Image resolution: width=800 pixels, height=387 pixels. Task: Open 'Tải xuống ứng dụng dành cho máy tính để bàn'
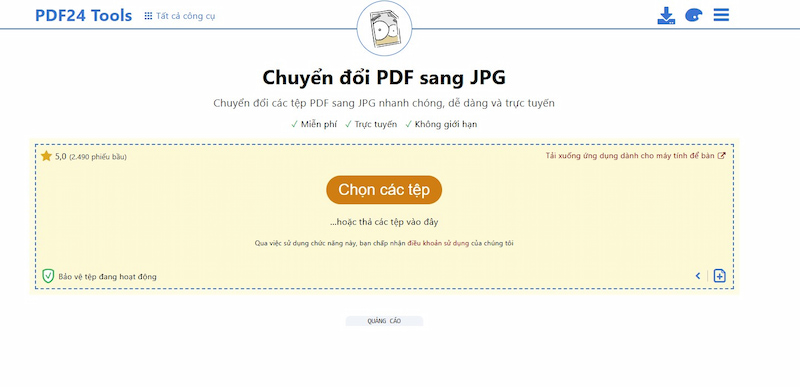pos(635,156)
